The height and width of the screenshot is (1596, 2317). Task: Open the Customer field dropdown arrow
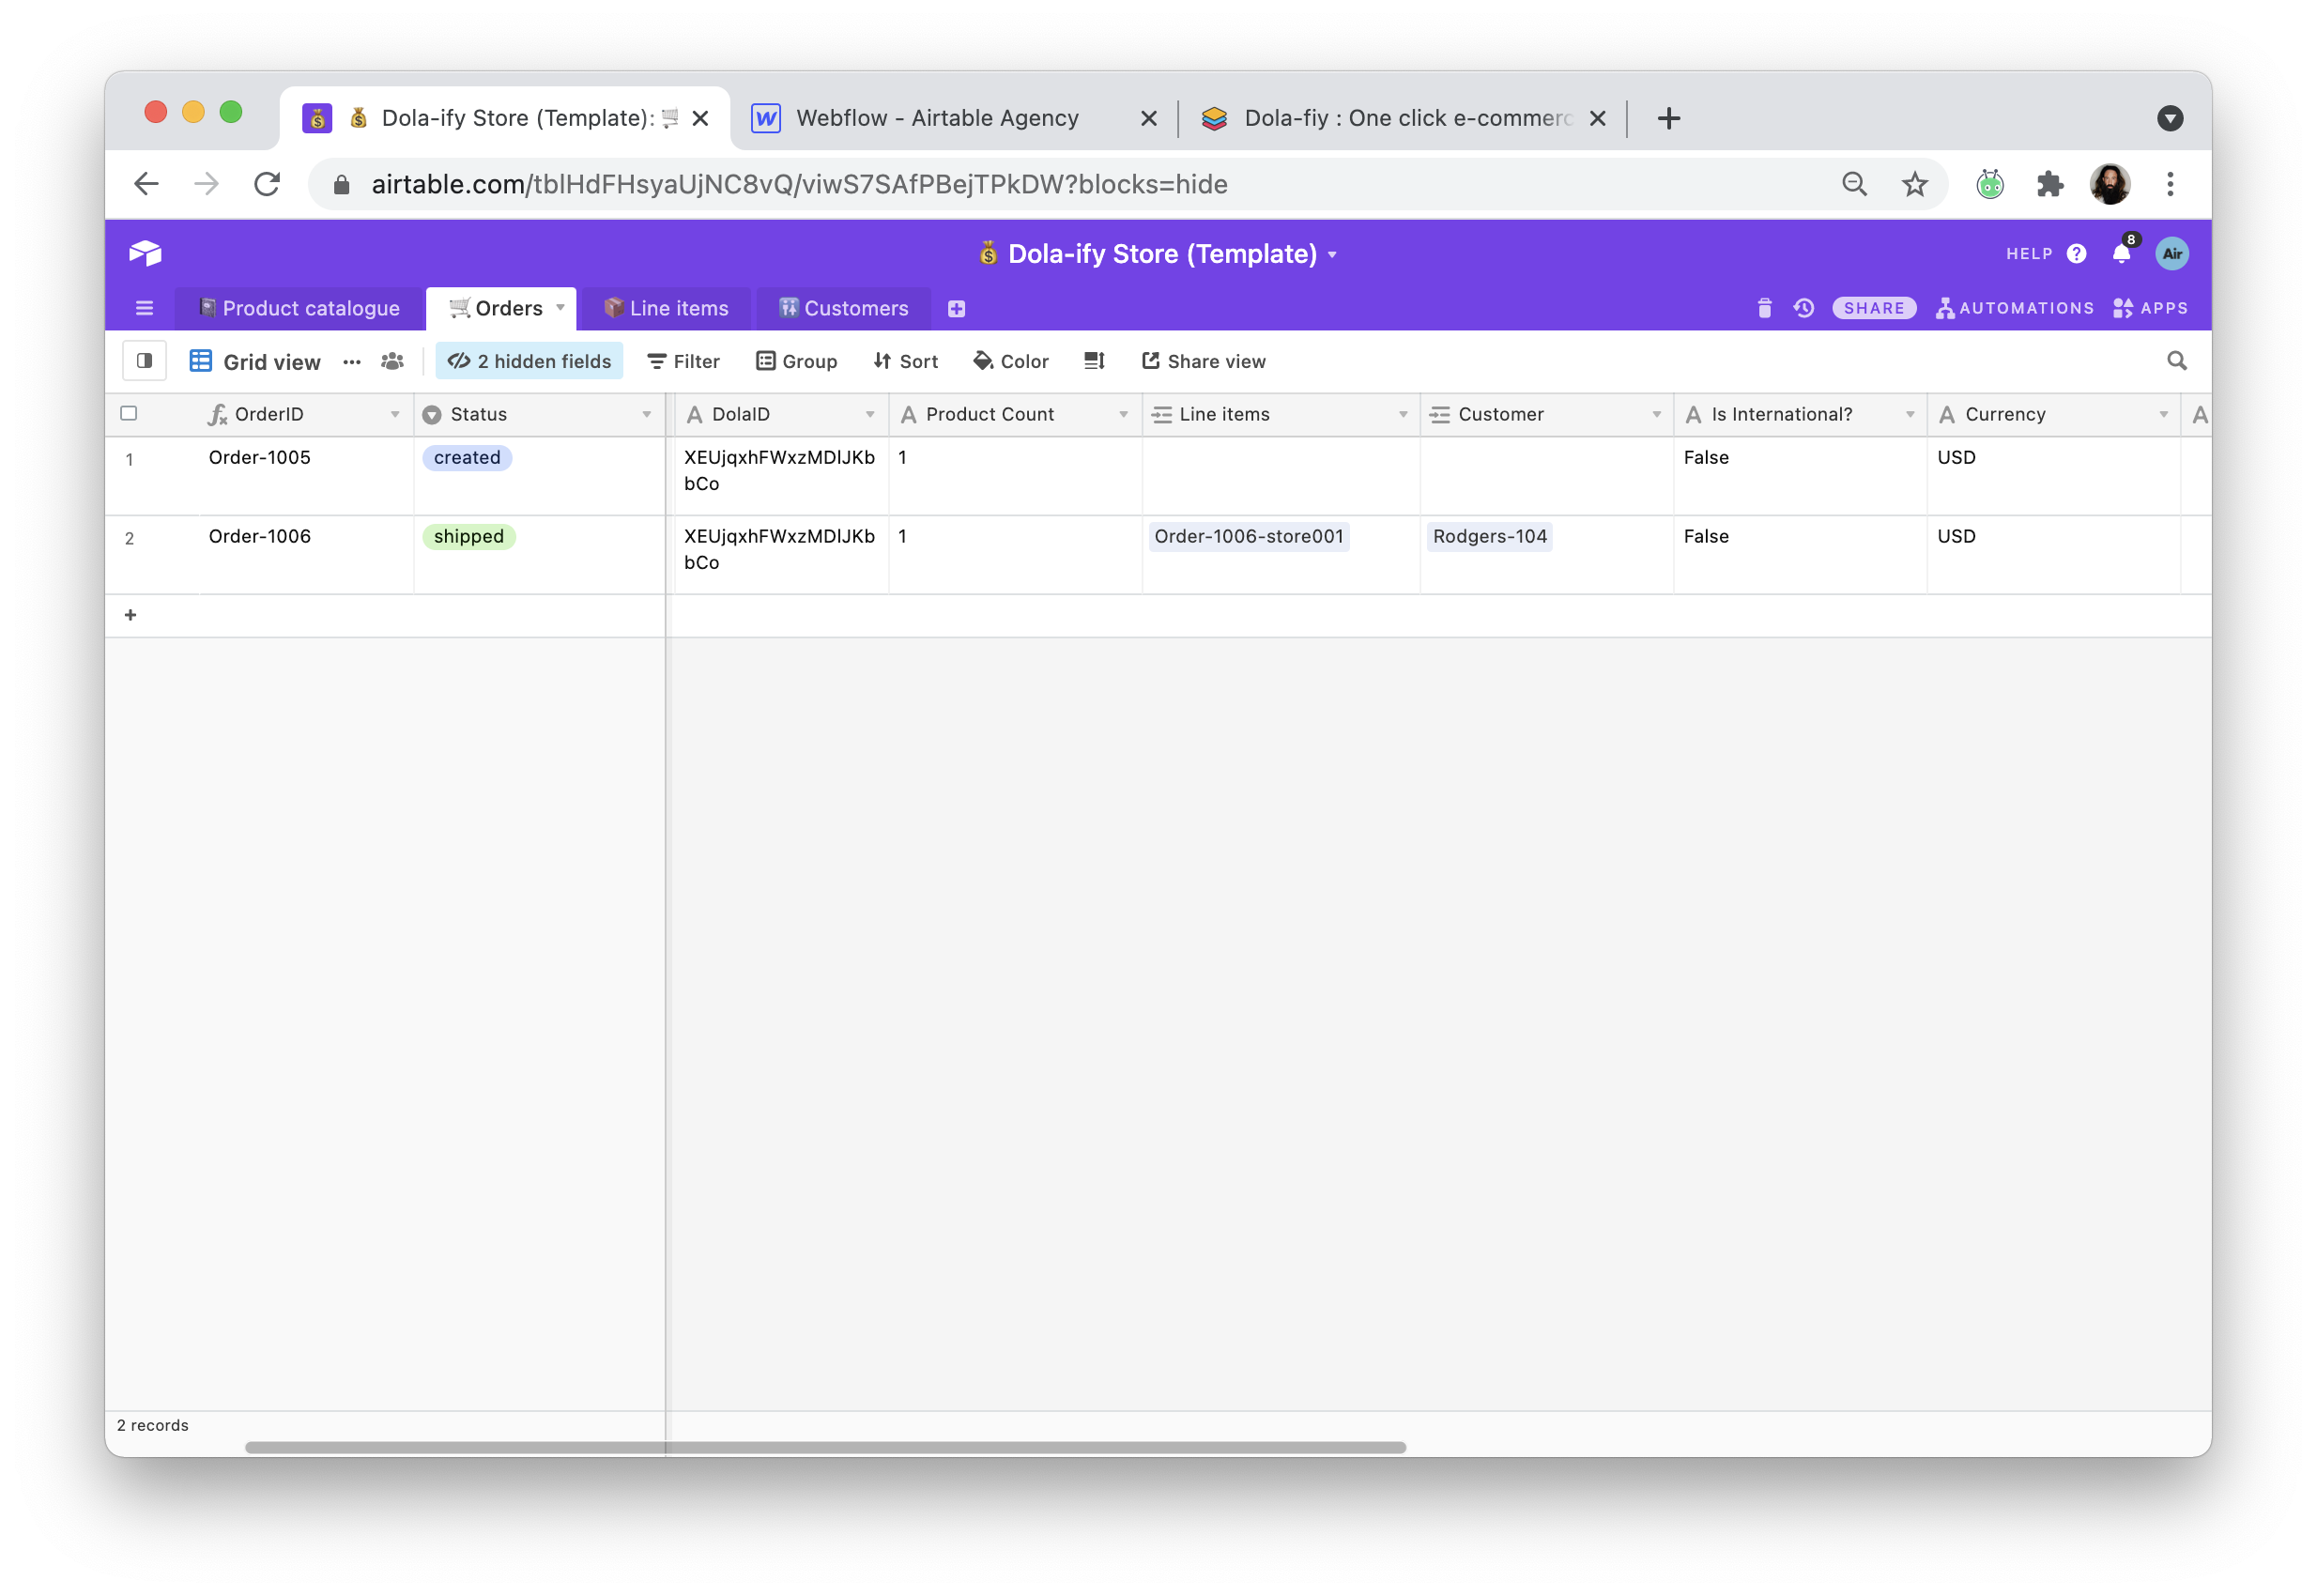(1656, 415)
